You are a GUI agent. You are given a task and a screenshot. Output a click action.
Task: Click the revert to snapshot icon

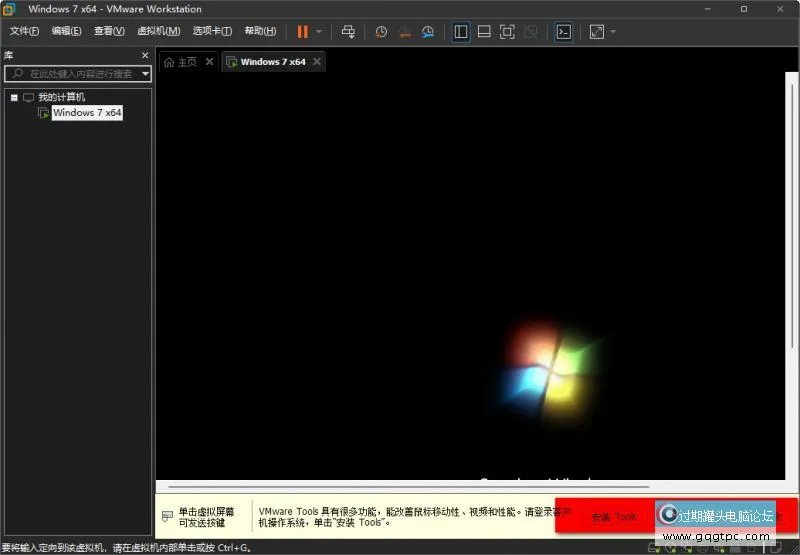[x=405, y=32]
